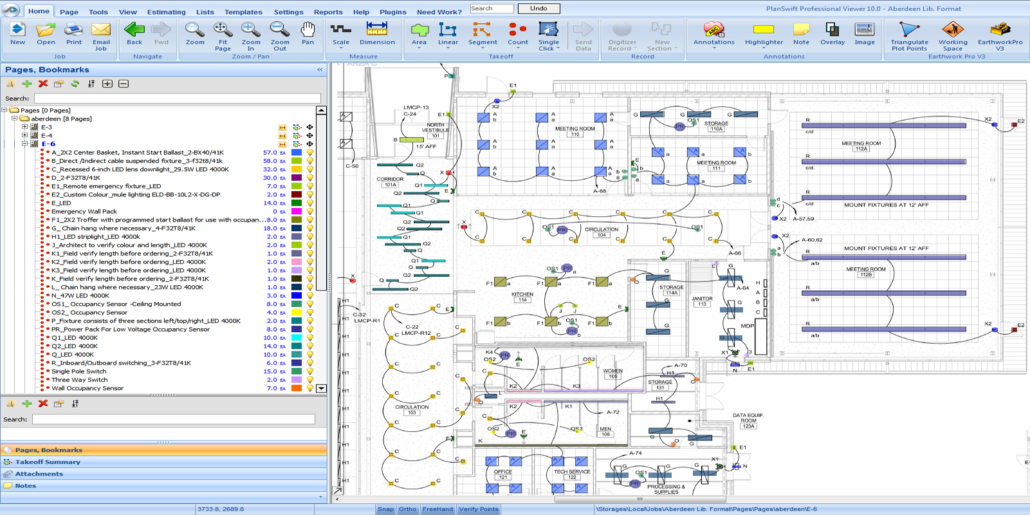This screenshot has width=1030, height=515.
Task: Collapse the Pages, Bookmarks panel with chevron
Action: click(320, 70)
